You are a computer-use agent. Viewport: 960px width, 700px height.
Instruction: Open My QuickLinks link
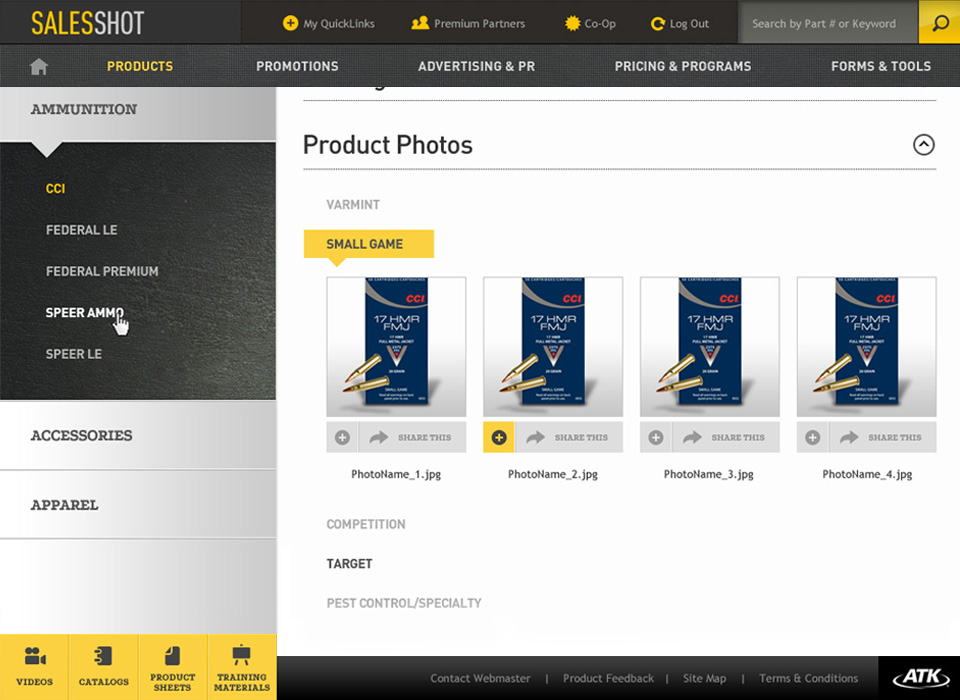click(339, 24)
